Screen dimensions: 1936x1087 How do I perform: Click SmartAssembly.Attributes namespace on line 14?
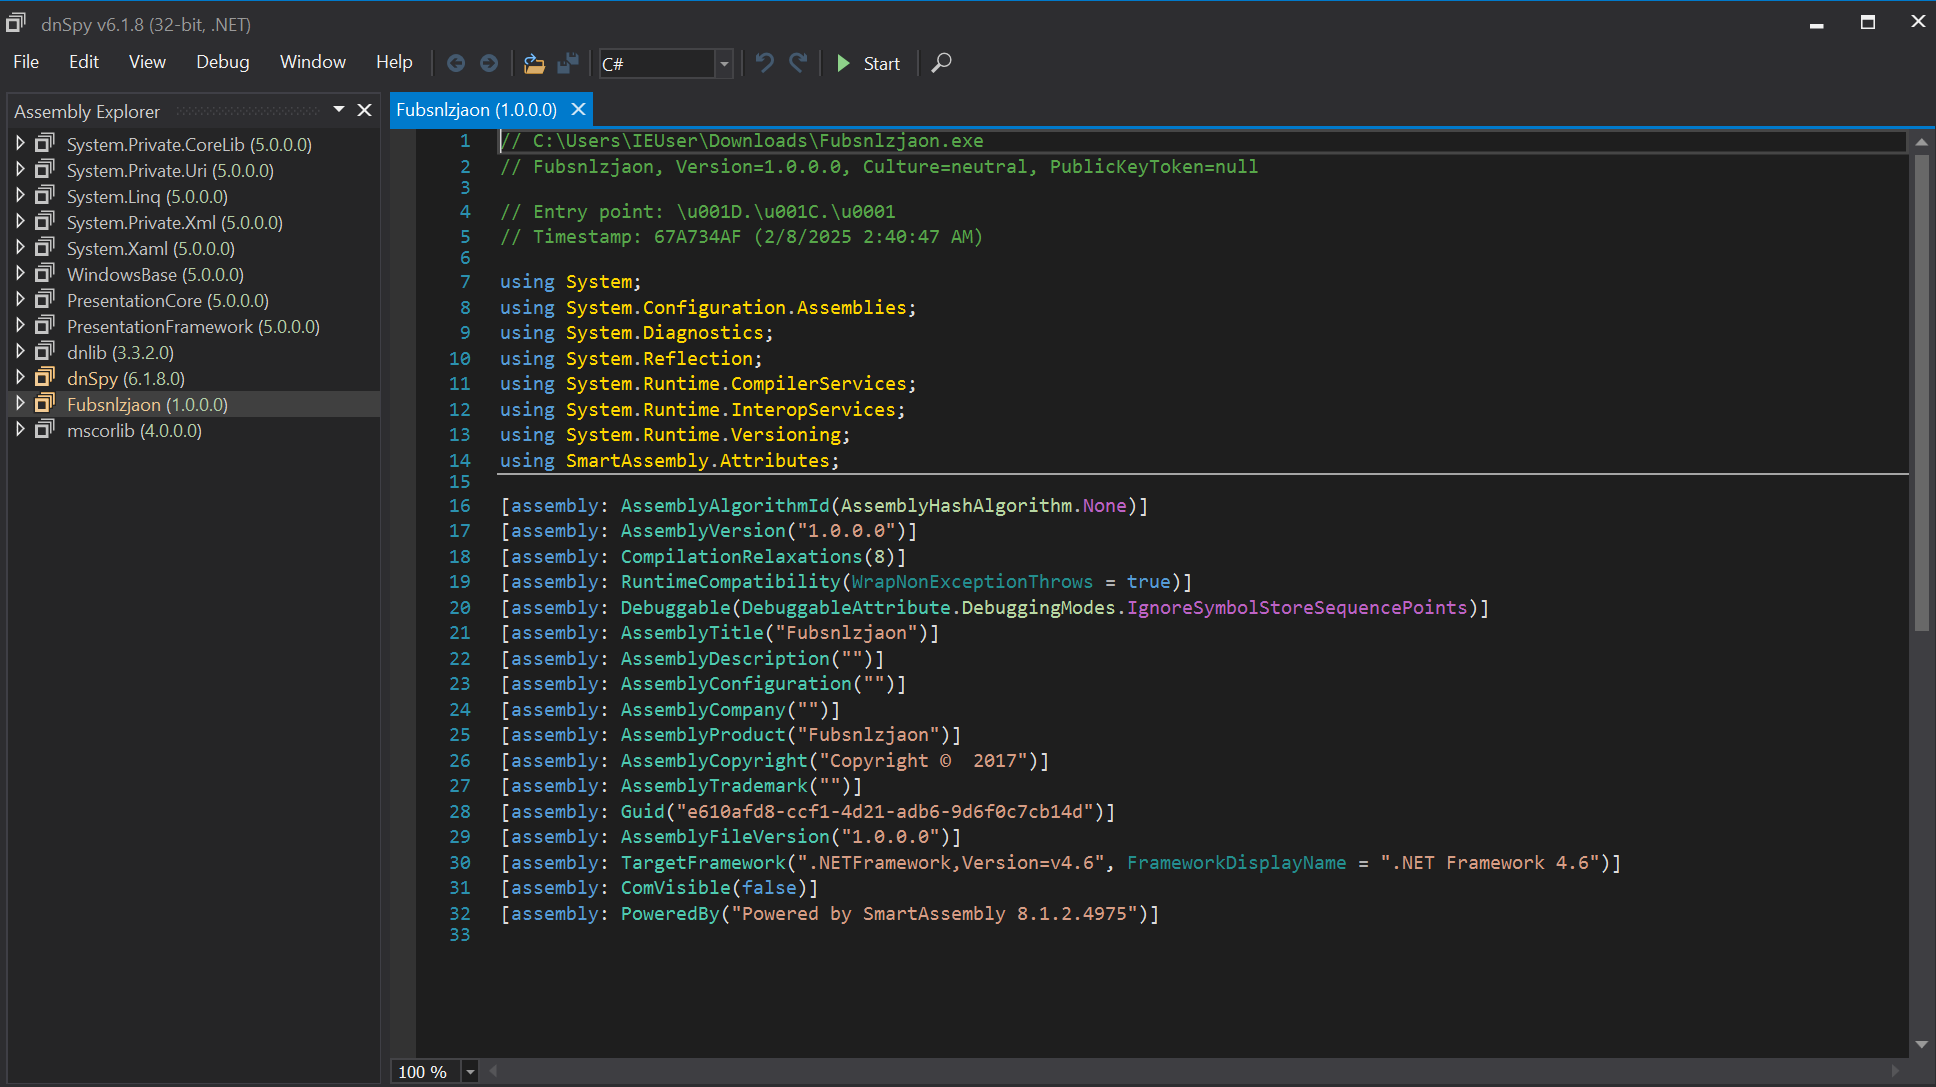click(x=697, y=461)
